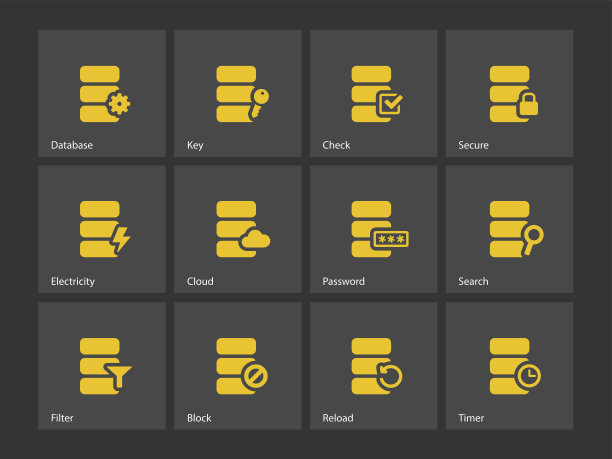Open the secure database padlock icon
Screen dimensions: 612x459
click(x=513, y=94)
